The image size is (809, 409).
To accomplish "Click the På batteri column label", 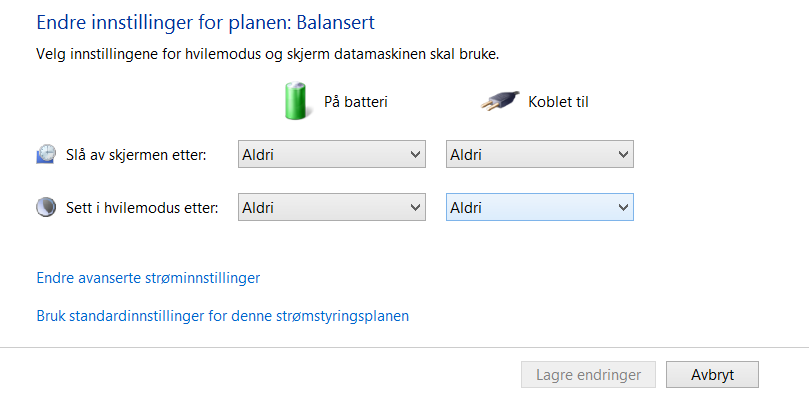I will (x=355, y=102).
